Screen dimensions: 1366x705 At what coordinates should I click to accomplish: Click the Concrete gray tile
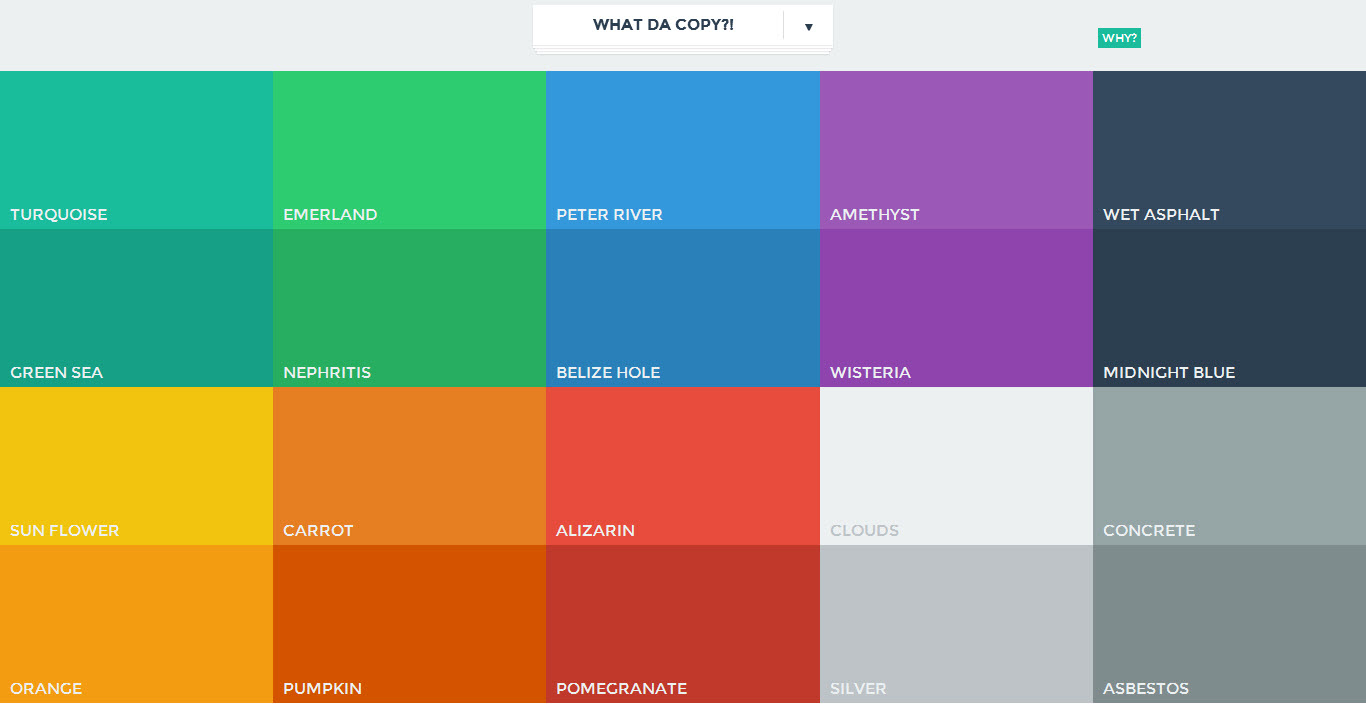(1229, 466)
